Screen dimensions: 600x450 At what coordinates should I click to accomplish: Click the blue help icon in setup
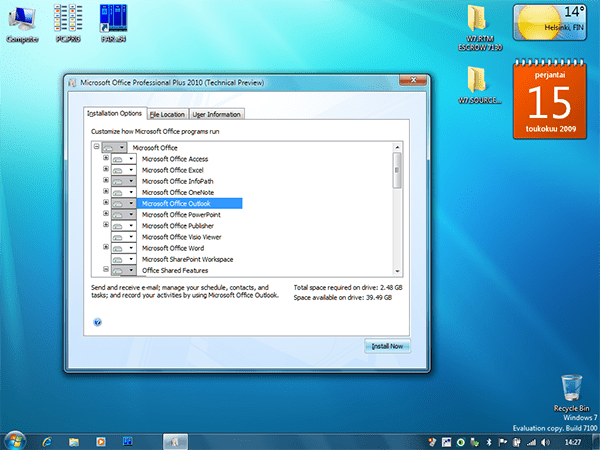point(97,322)
